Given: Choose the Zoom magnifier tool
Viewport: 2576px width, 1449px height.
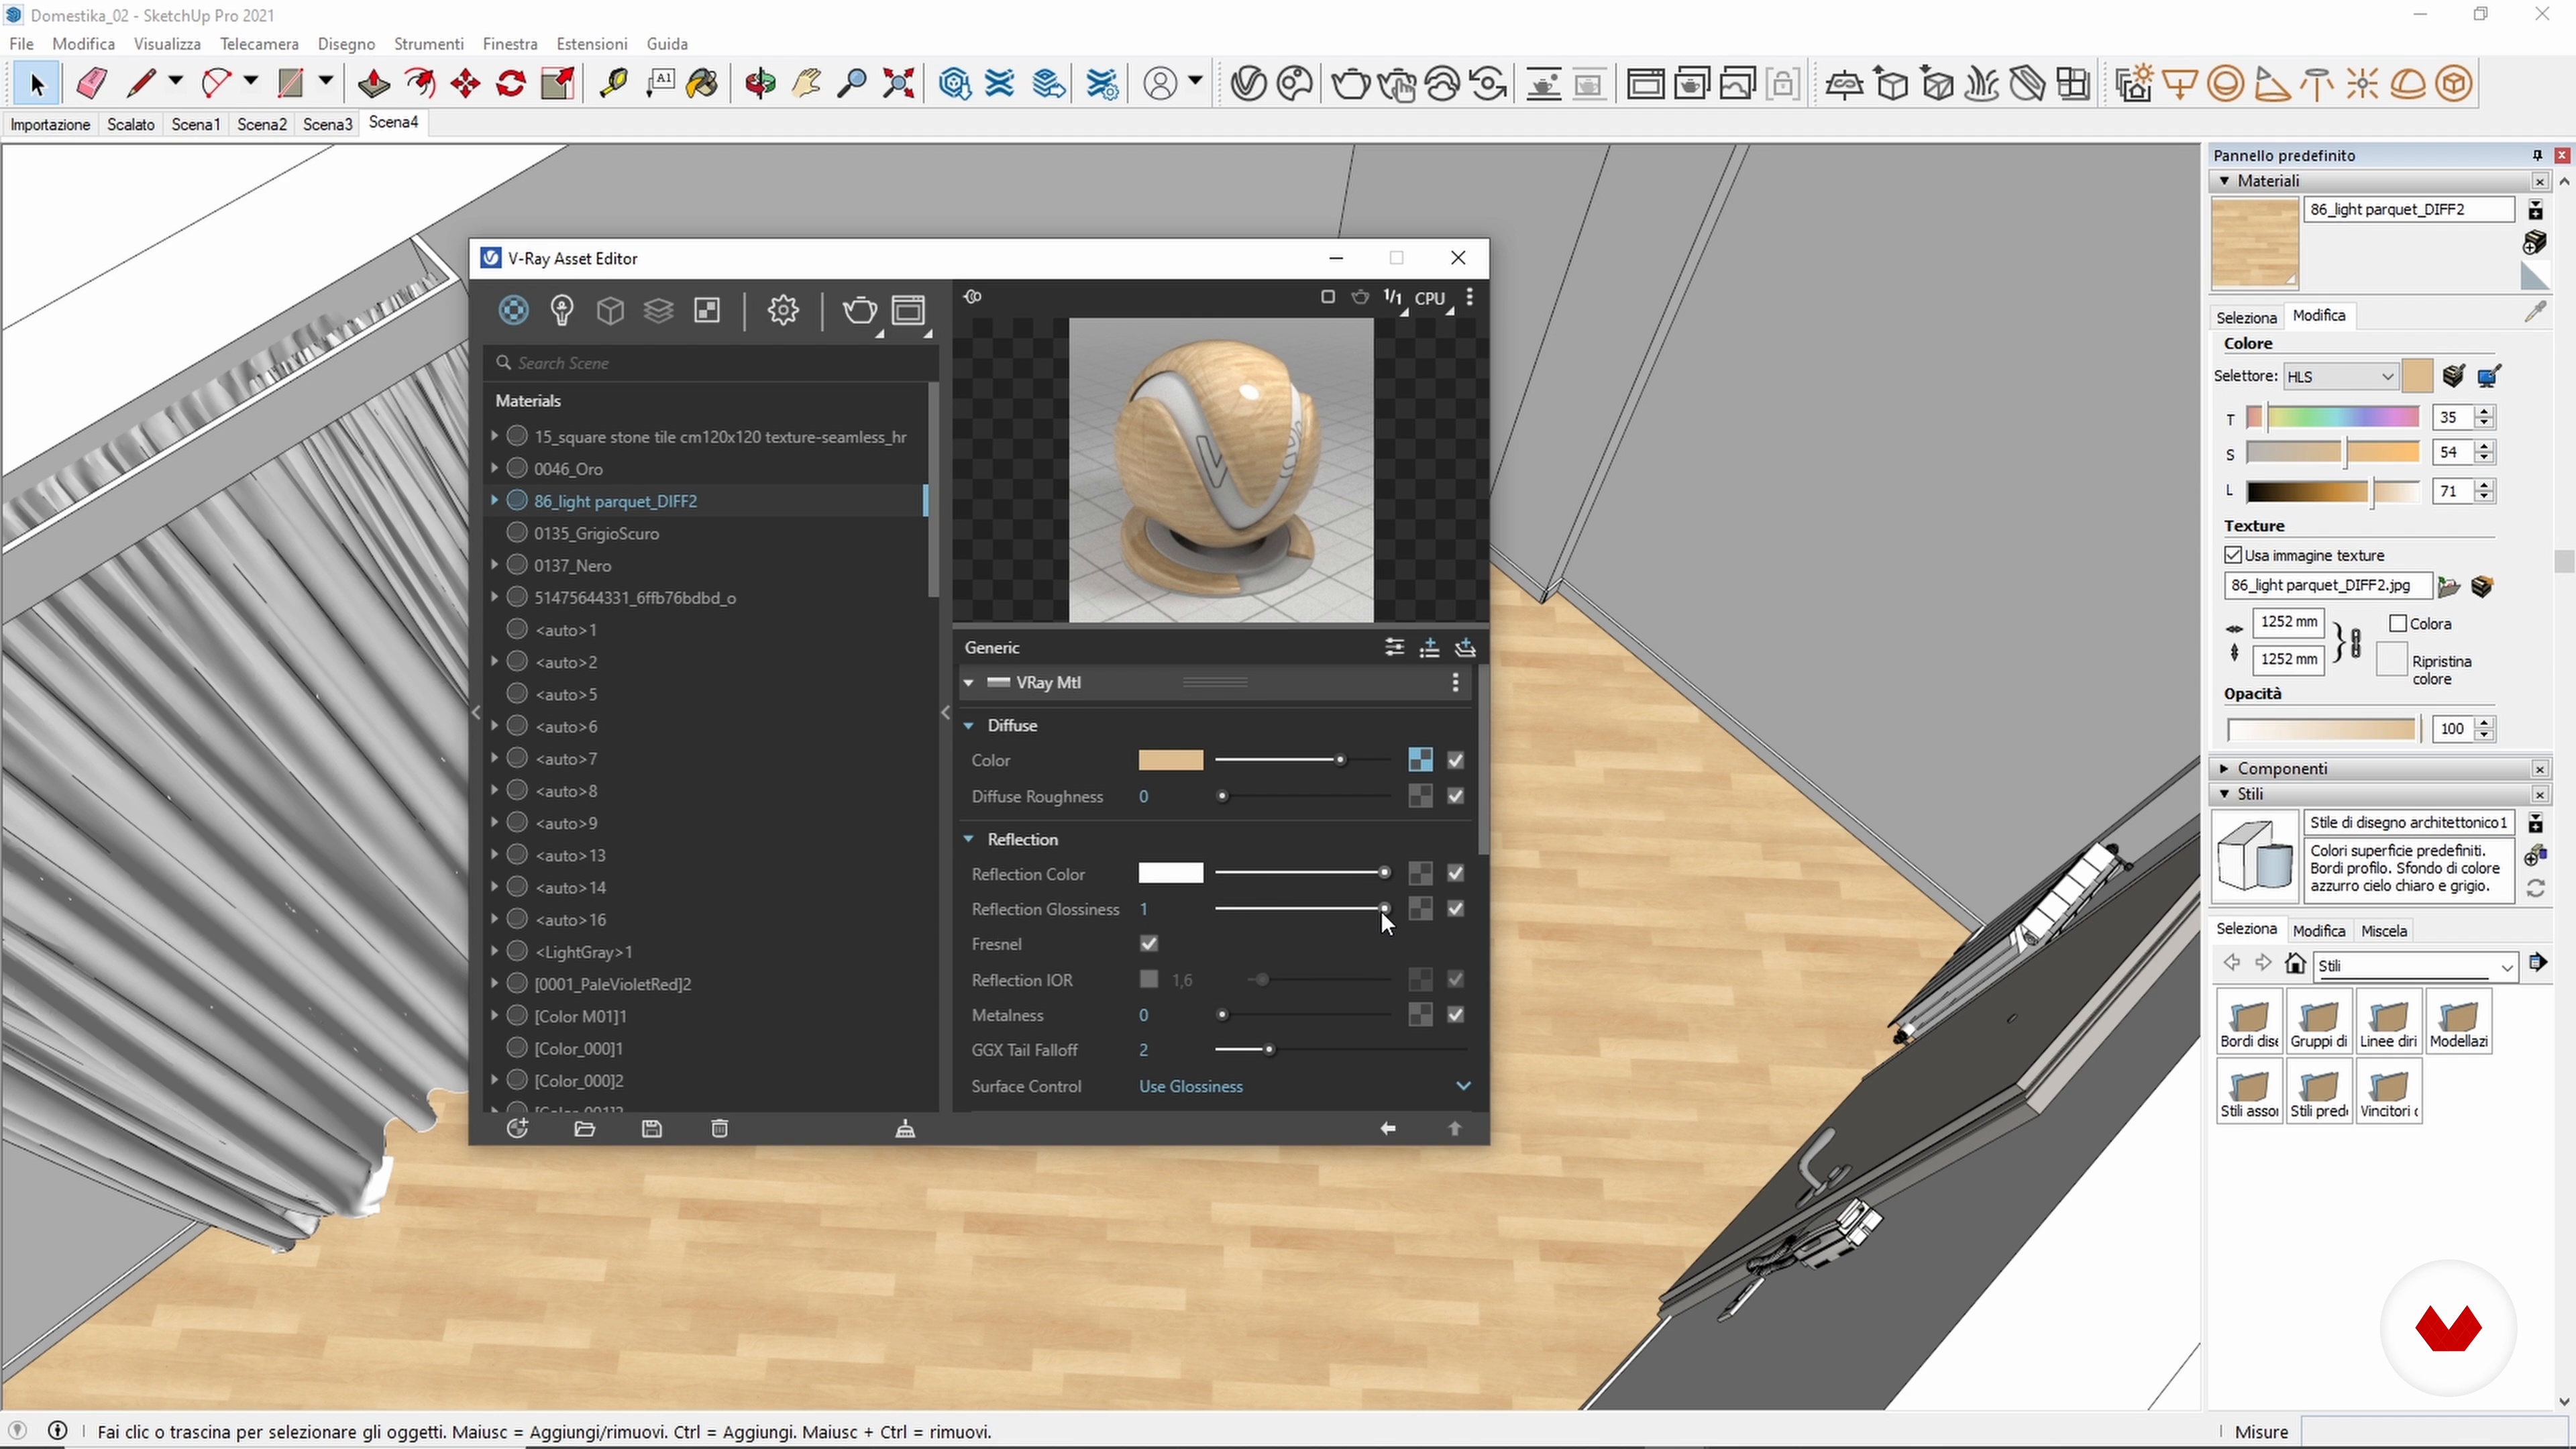Looking at the screenshot, I should click(x=852, y=84).
